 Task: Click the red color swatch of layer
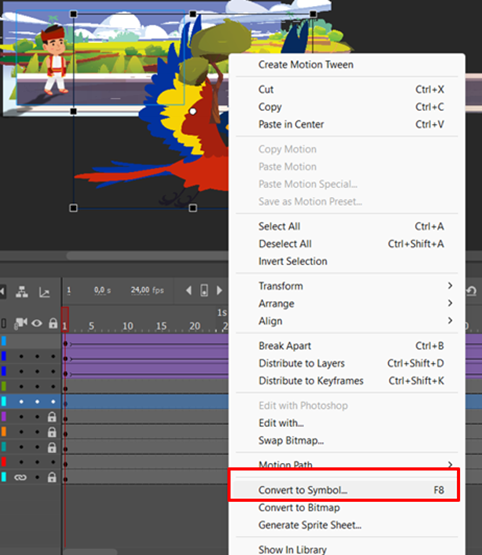click(x=4, y=462)
